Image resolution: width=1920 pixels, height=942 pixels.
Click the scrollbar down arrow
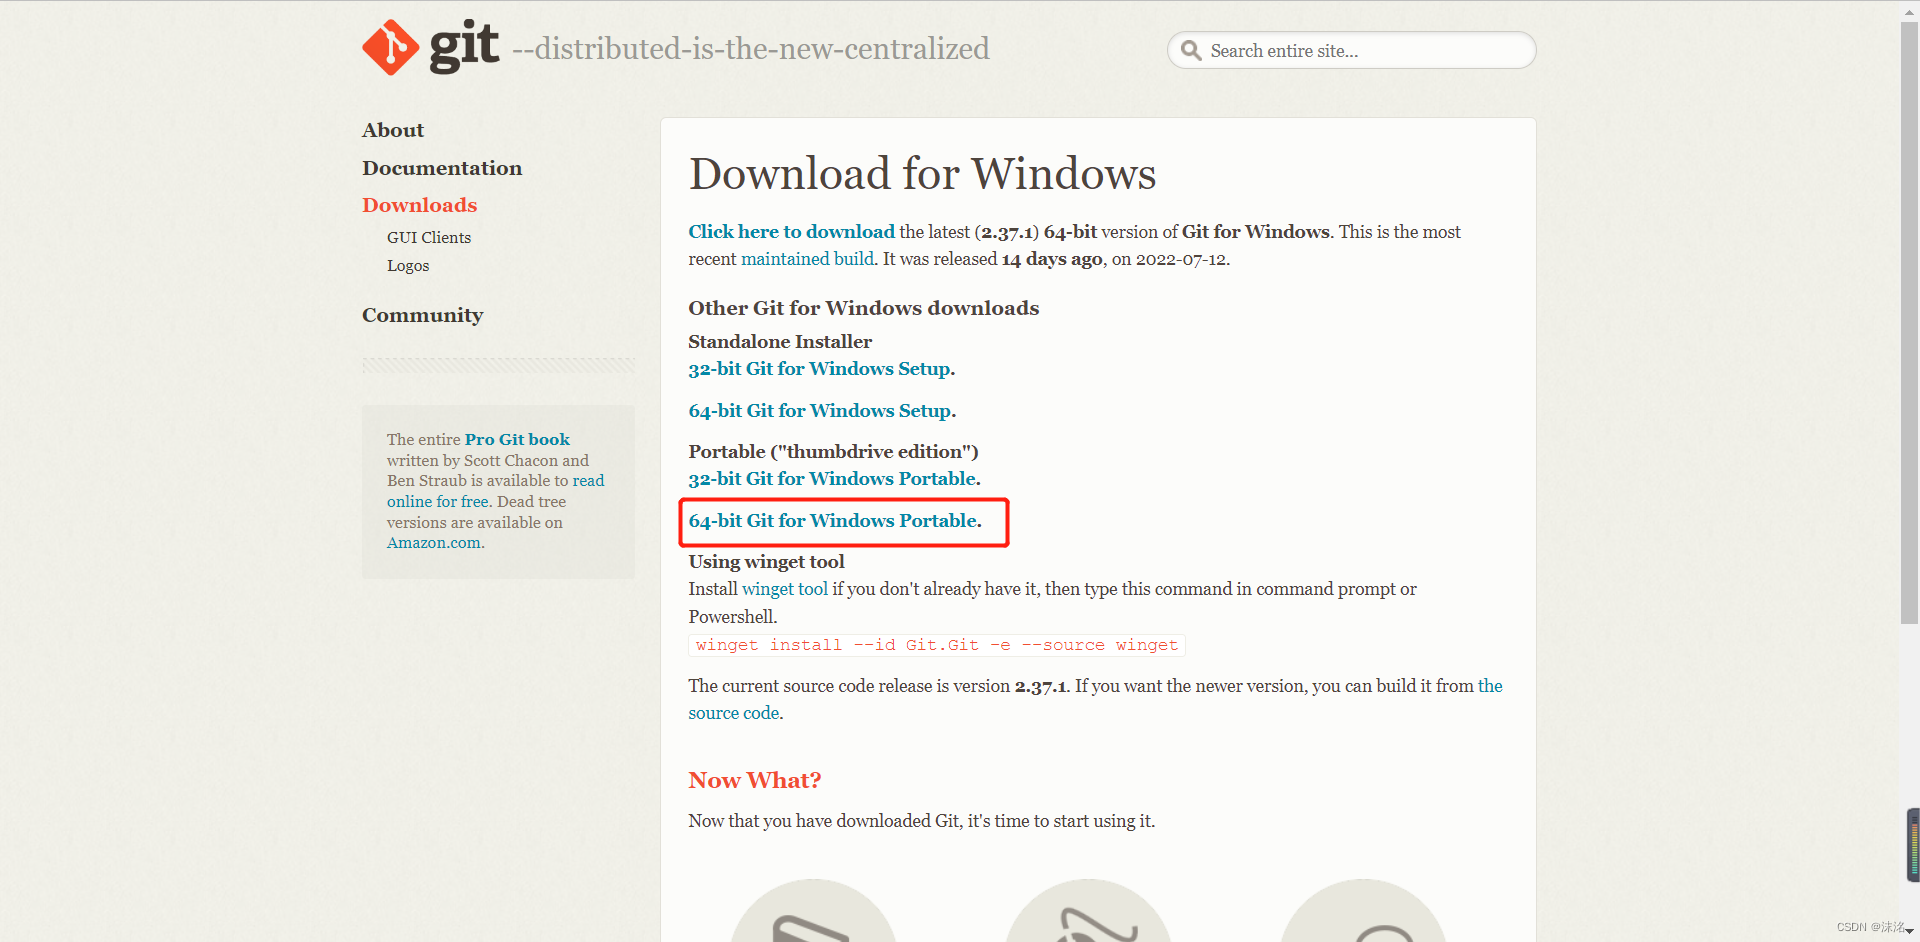(1909, 931)
